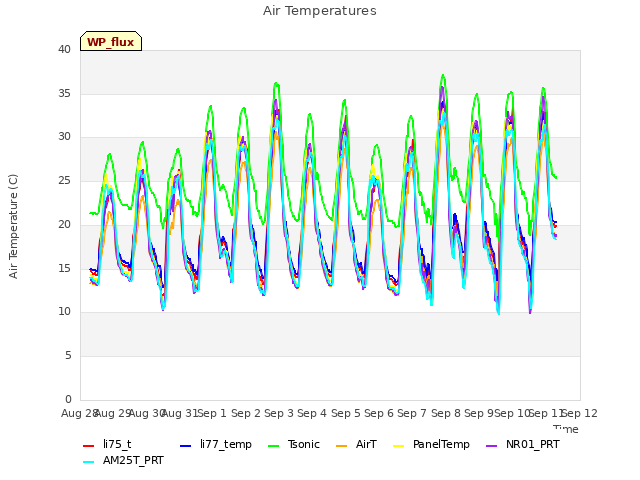Toggle the Tsonic legend entry

point(293,444)
